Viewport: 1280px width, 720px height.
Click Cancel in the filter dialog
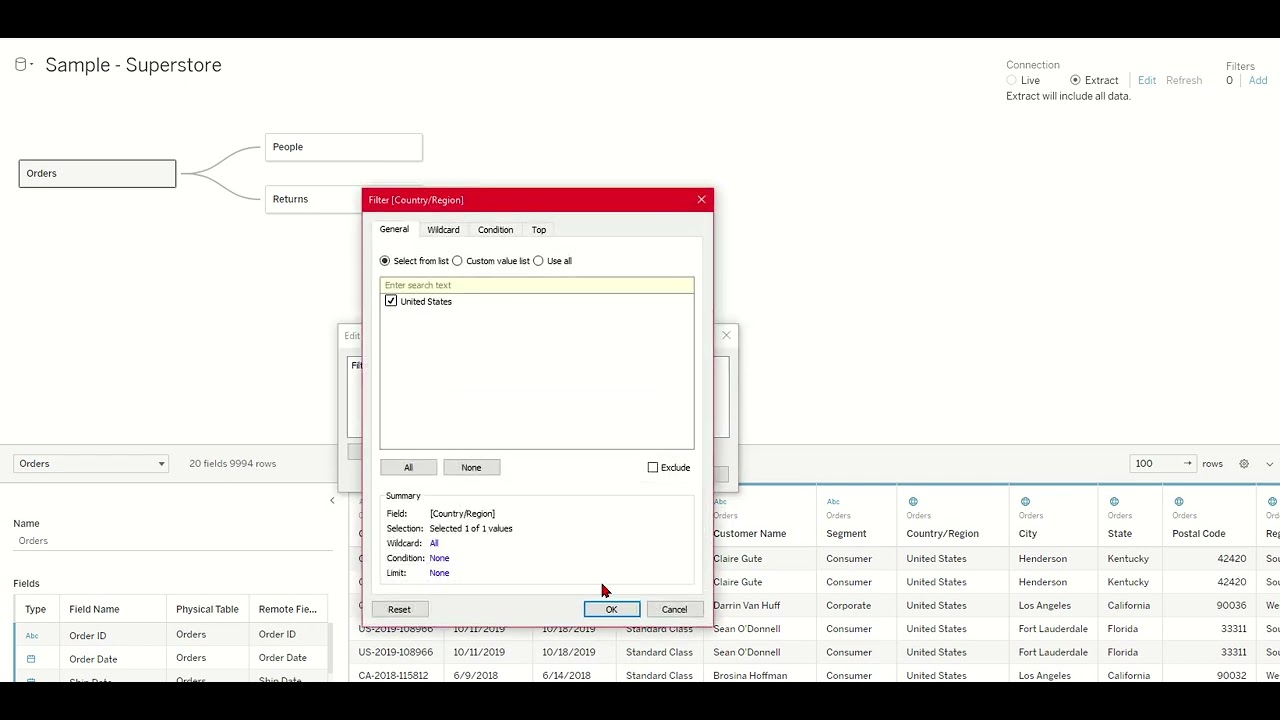[674, 610]
